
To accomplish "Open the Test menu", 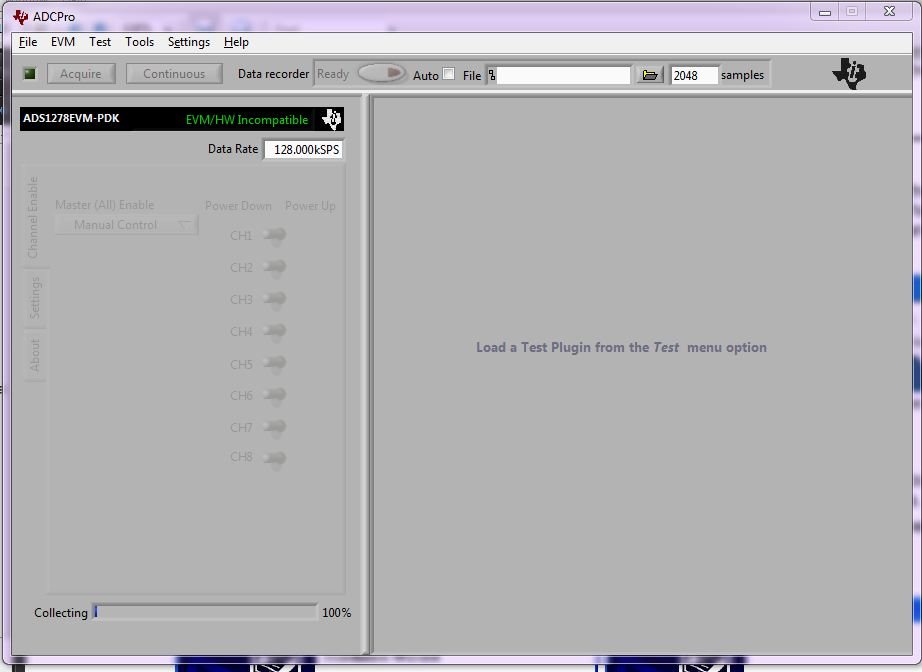I will tap(100, 42).
